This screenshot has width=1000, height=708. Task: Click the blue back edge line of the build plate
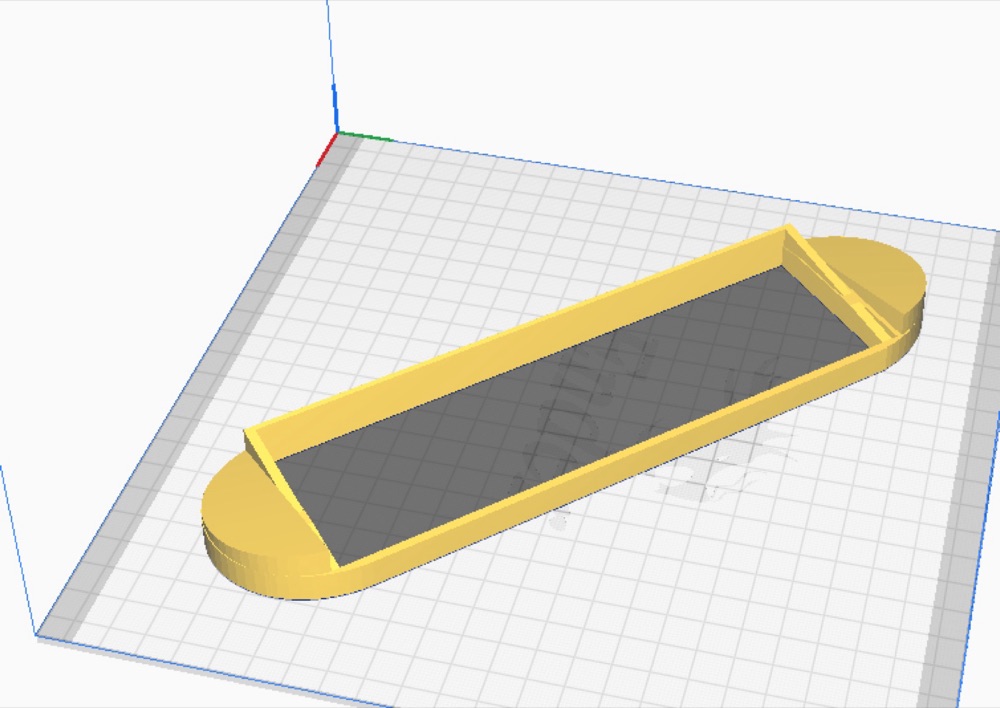(x=670, y=181)
